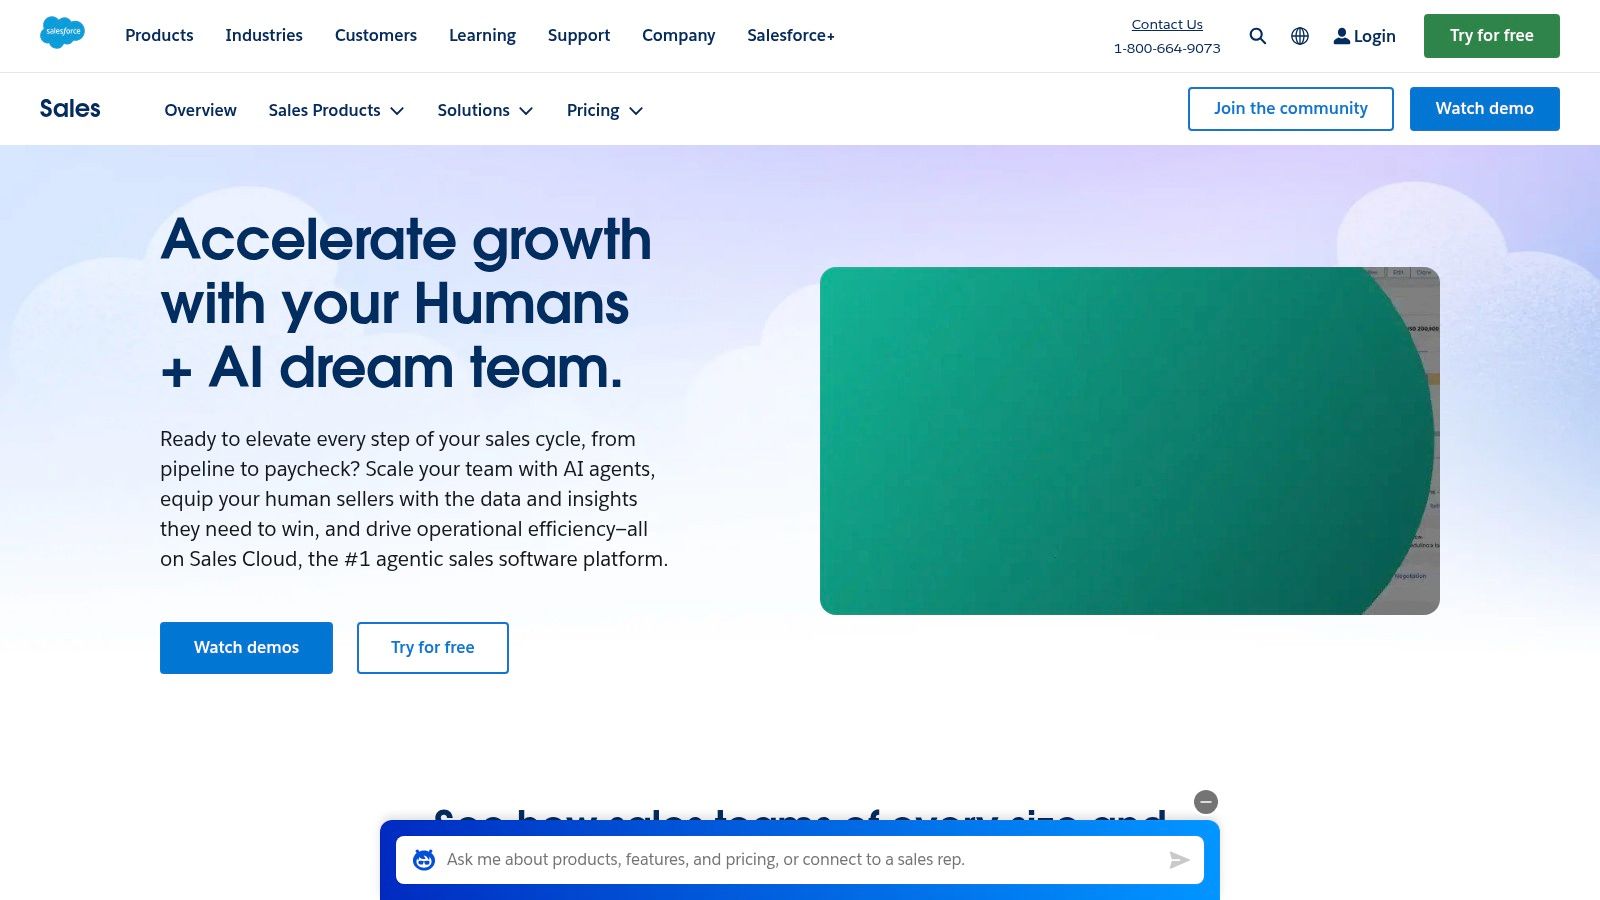Click the Sales section heading link
The width and height of the screenshot is (1600, 900).
click(x=70, y=108)
